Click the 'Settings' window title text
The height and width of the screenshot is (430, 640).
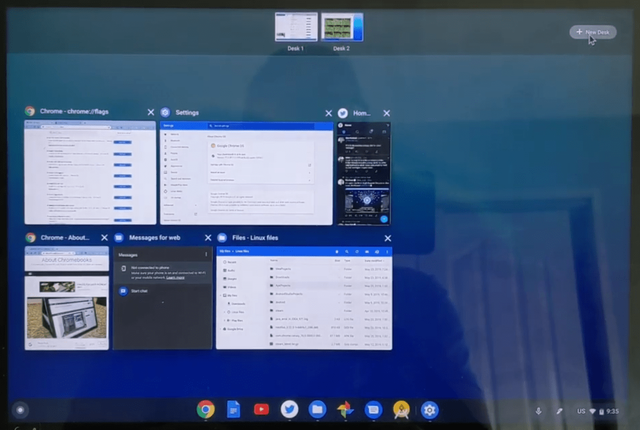click(187, 113)
